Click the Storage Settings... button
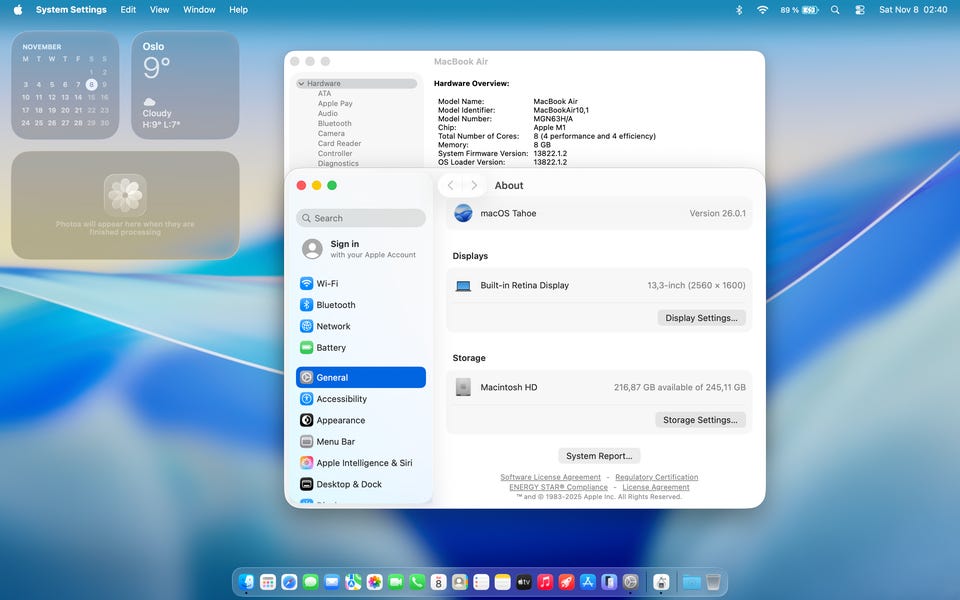This screenshot has width=960, height=600. pos(700,420)
